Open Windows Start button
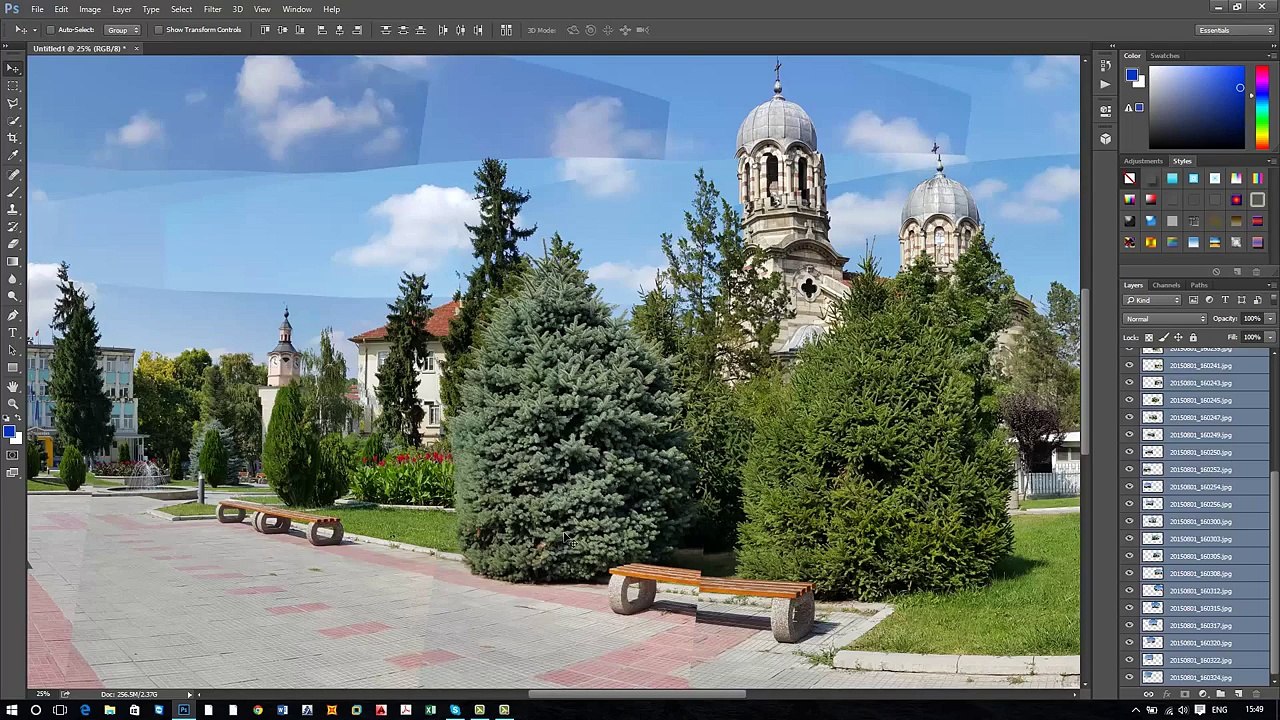This screenshot has height=720, width=1280. (x=11, y=710)
